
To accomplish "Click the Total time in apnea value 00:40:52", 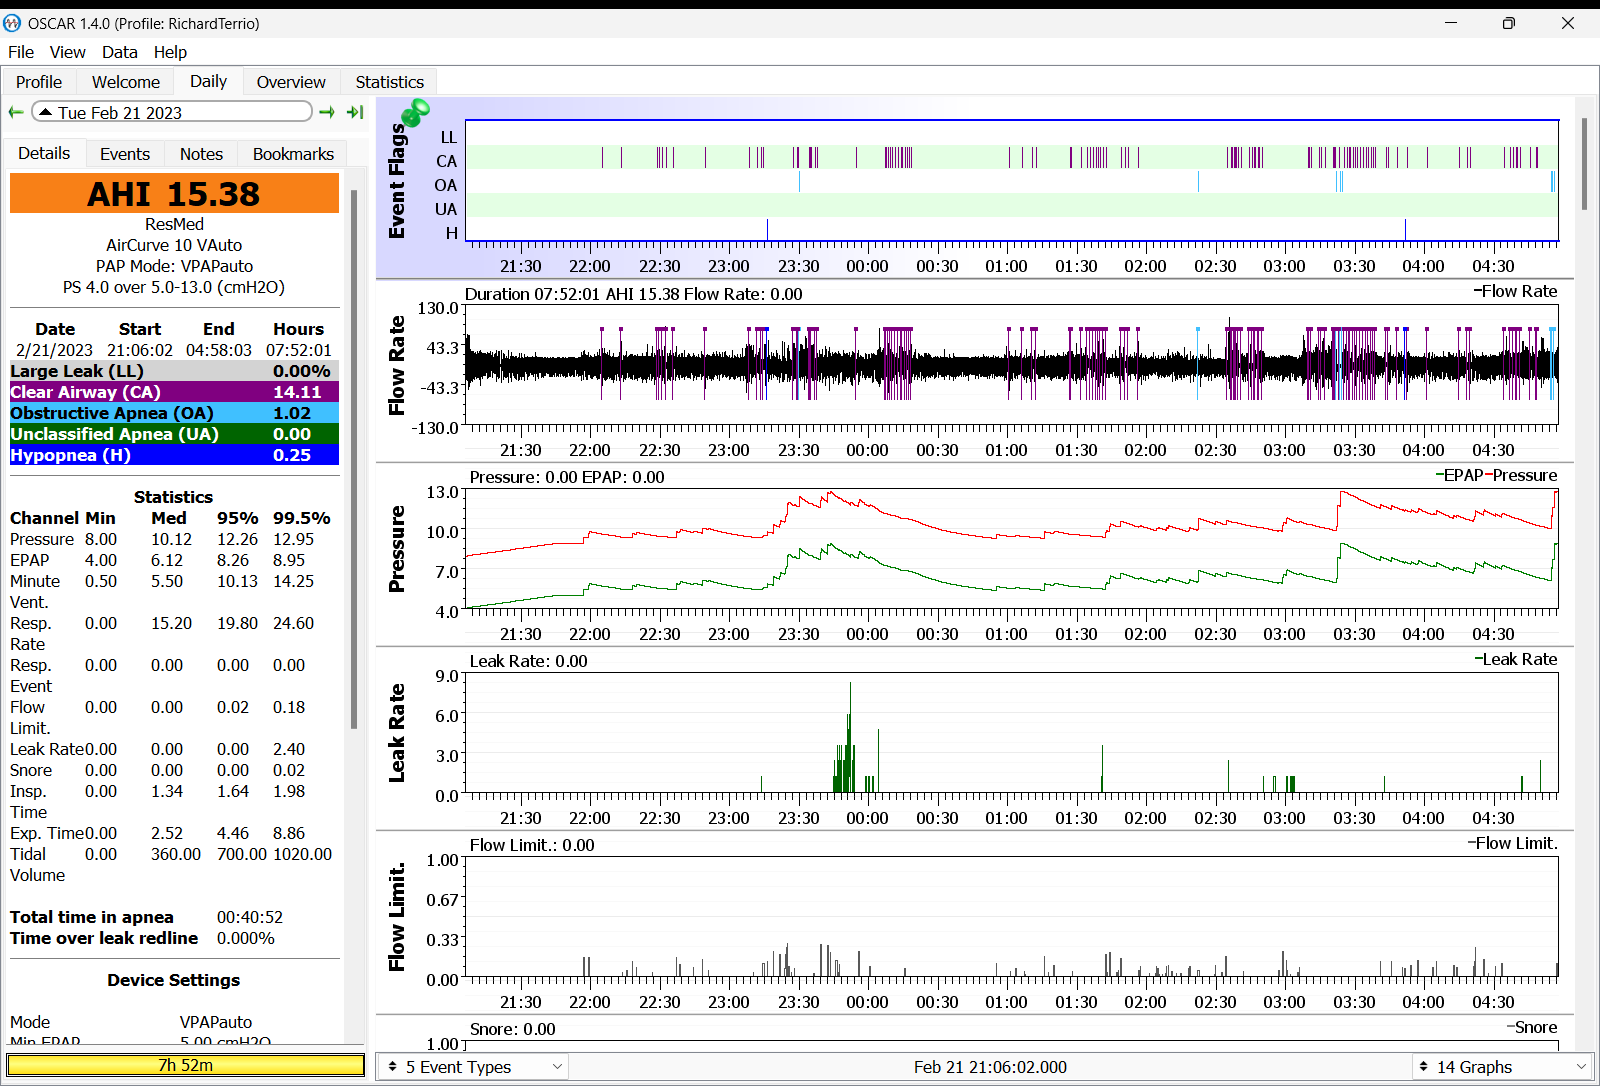I will (250, 917).
